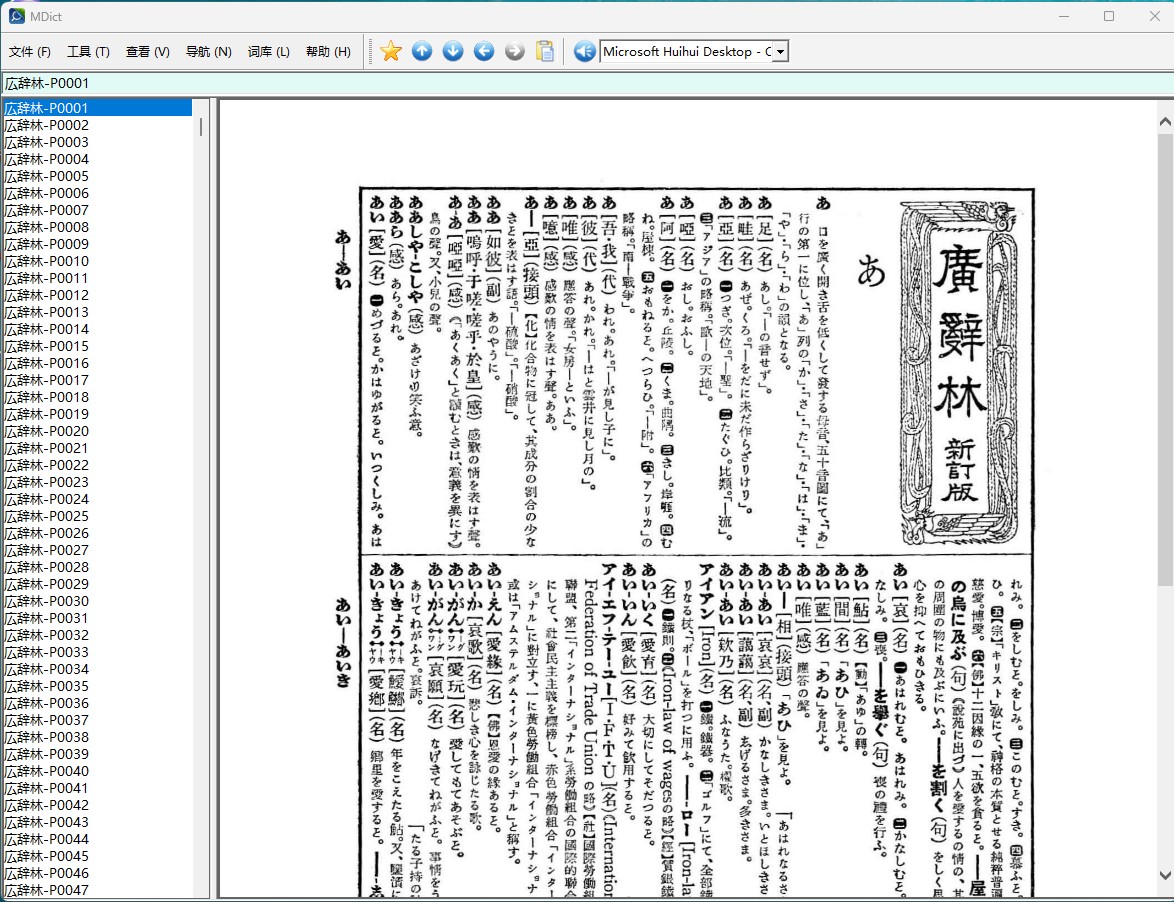The width and height of the screenshot is (1174, 902).
Task: Select entry 広辞林-P0023 in the list
Action: (97, 482)
